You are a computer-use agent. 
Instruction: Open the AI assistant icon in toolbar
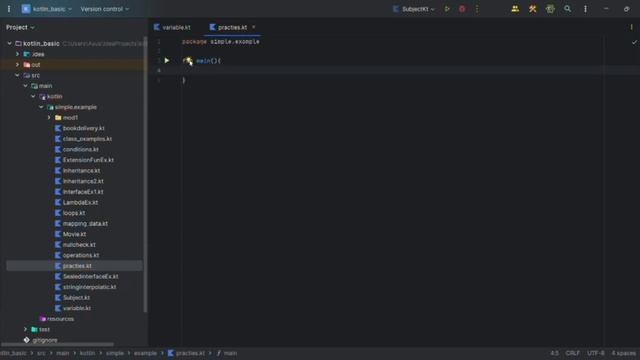pyautogui.click(x=550, y=9)
